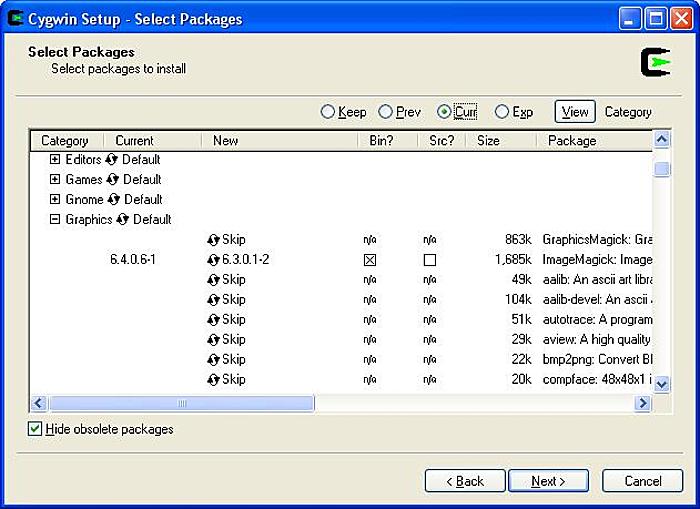Click the Cygwin title bar icon
The height and width of the screenshot is (509, 700).
coord(16,18)
